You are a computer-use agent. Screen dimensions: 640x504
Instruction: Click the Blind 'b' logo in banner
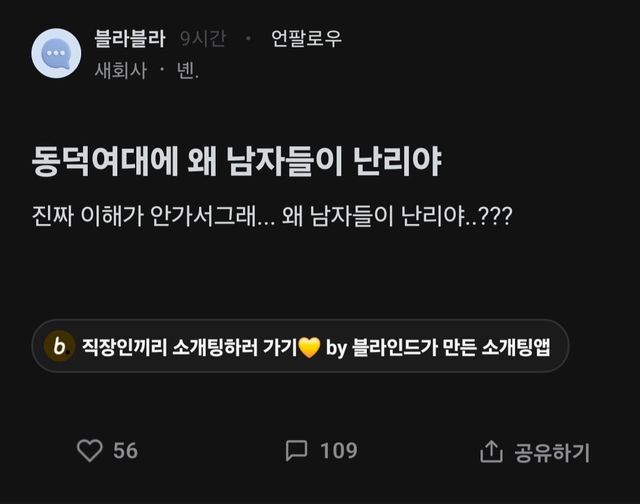[x=60, y=347]
